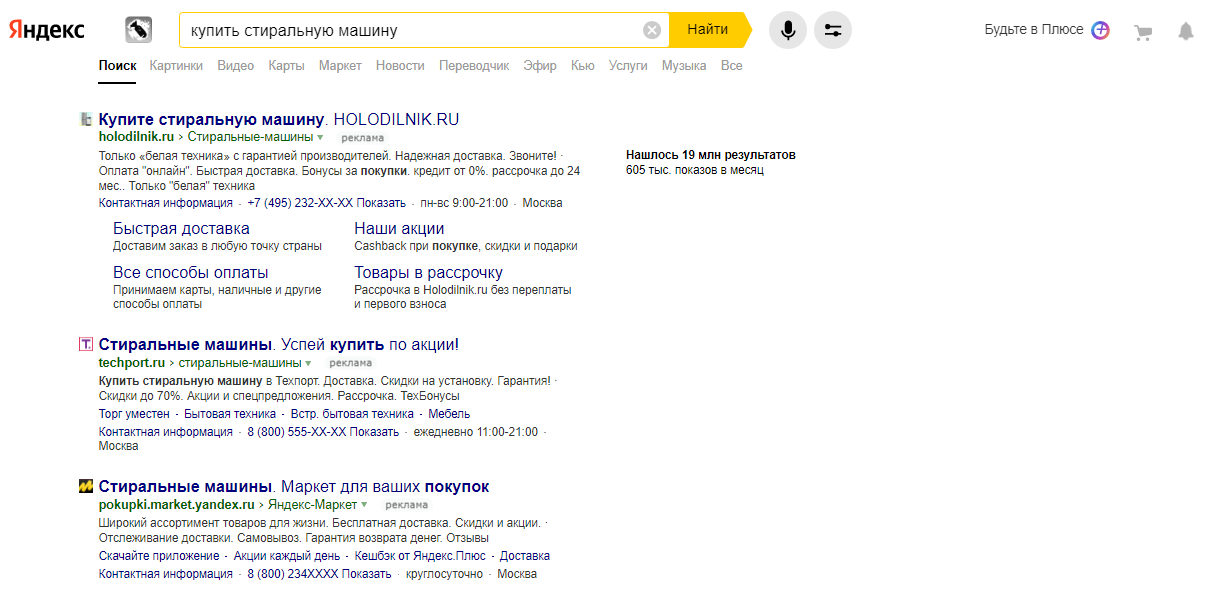Open the Yandex Browser icon beside the logo
Screen dimensions: 1208x601
138,30
